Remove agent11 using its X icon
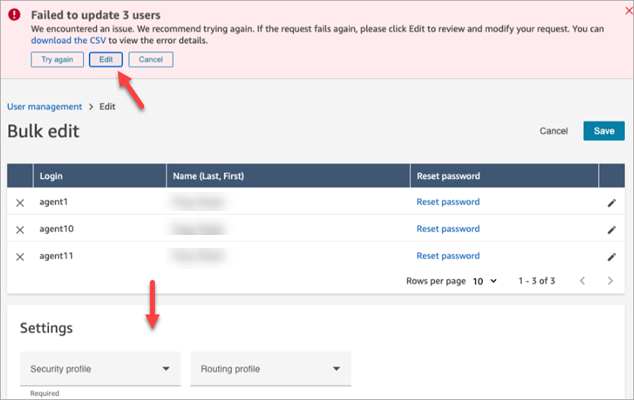The width and height of the screenshot is (634, 400). pyautogui.click(x=20, y=256)
